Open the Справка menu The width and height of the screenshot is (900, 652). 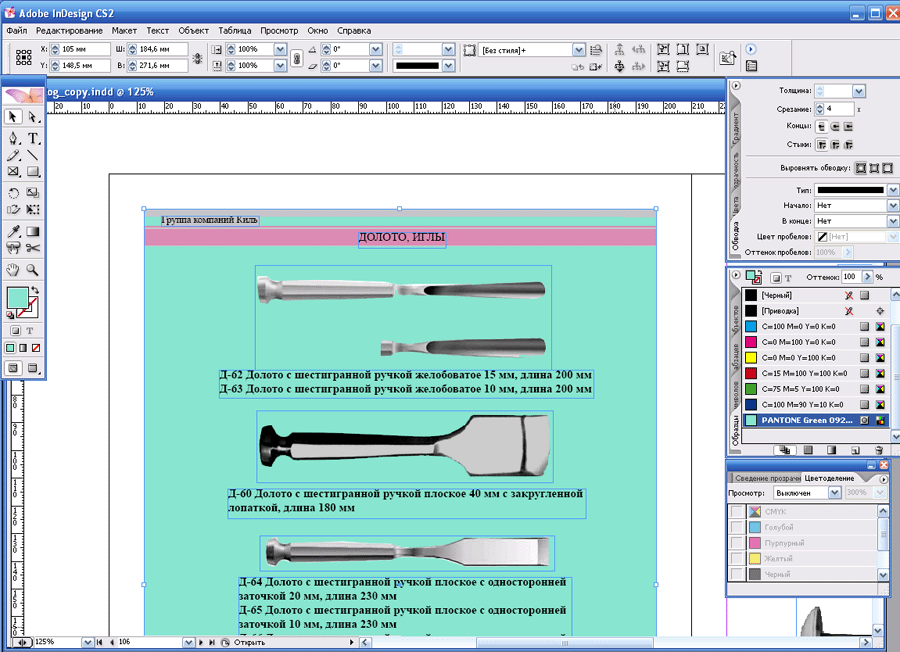tap(354, 30)
